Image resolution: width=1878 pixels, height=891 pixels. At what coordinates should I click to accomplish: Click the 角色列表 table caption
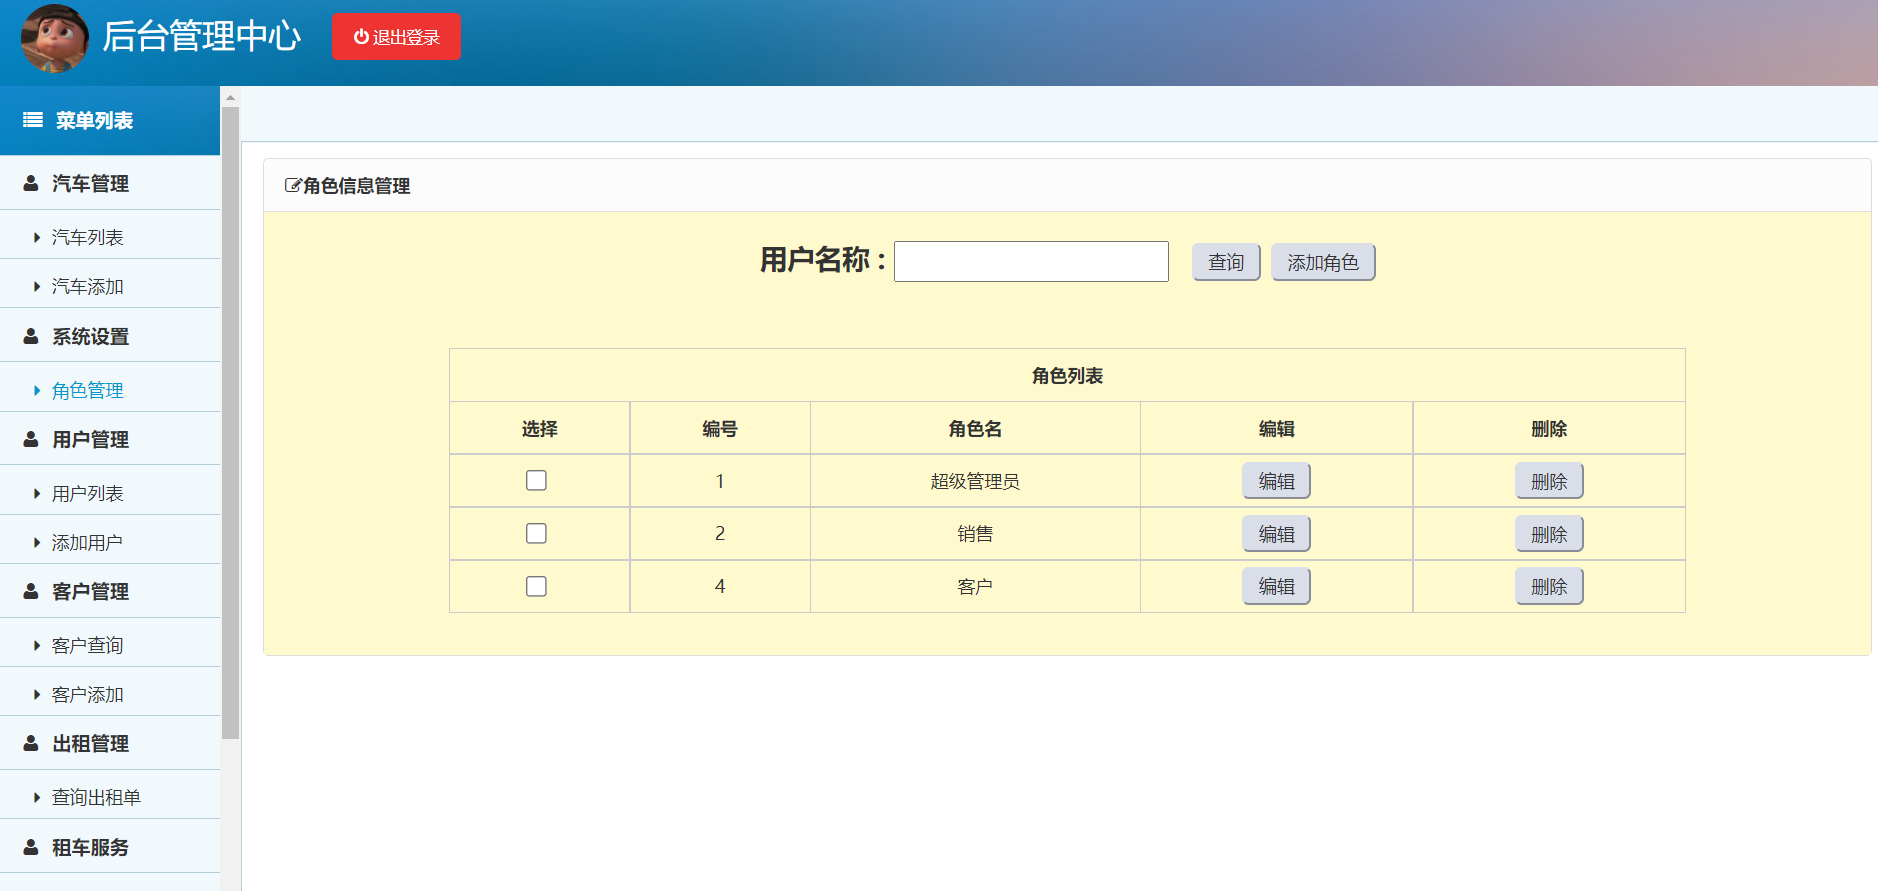coord(1067,376)
